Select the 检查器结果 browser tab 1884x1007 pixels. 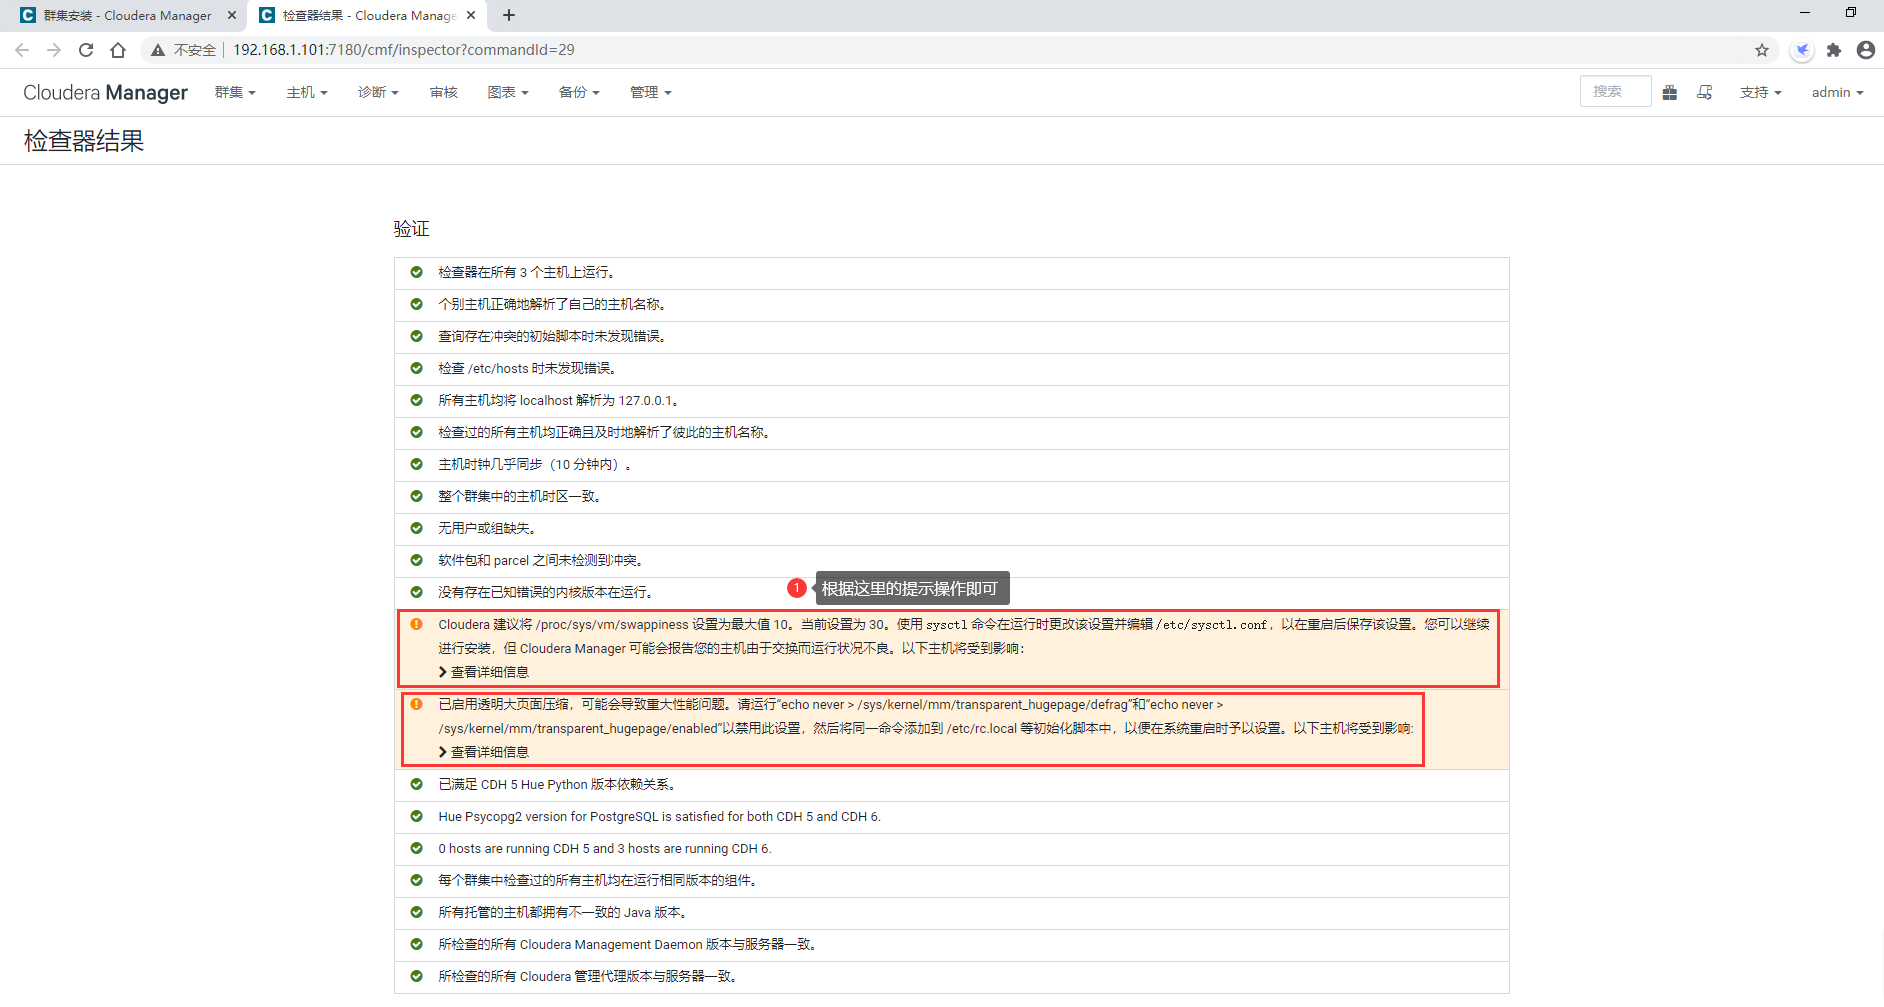click(x=367, y=15)
